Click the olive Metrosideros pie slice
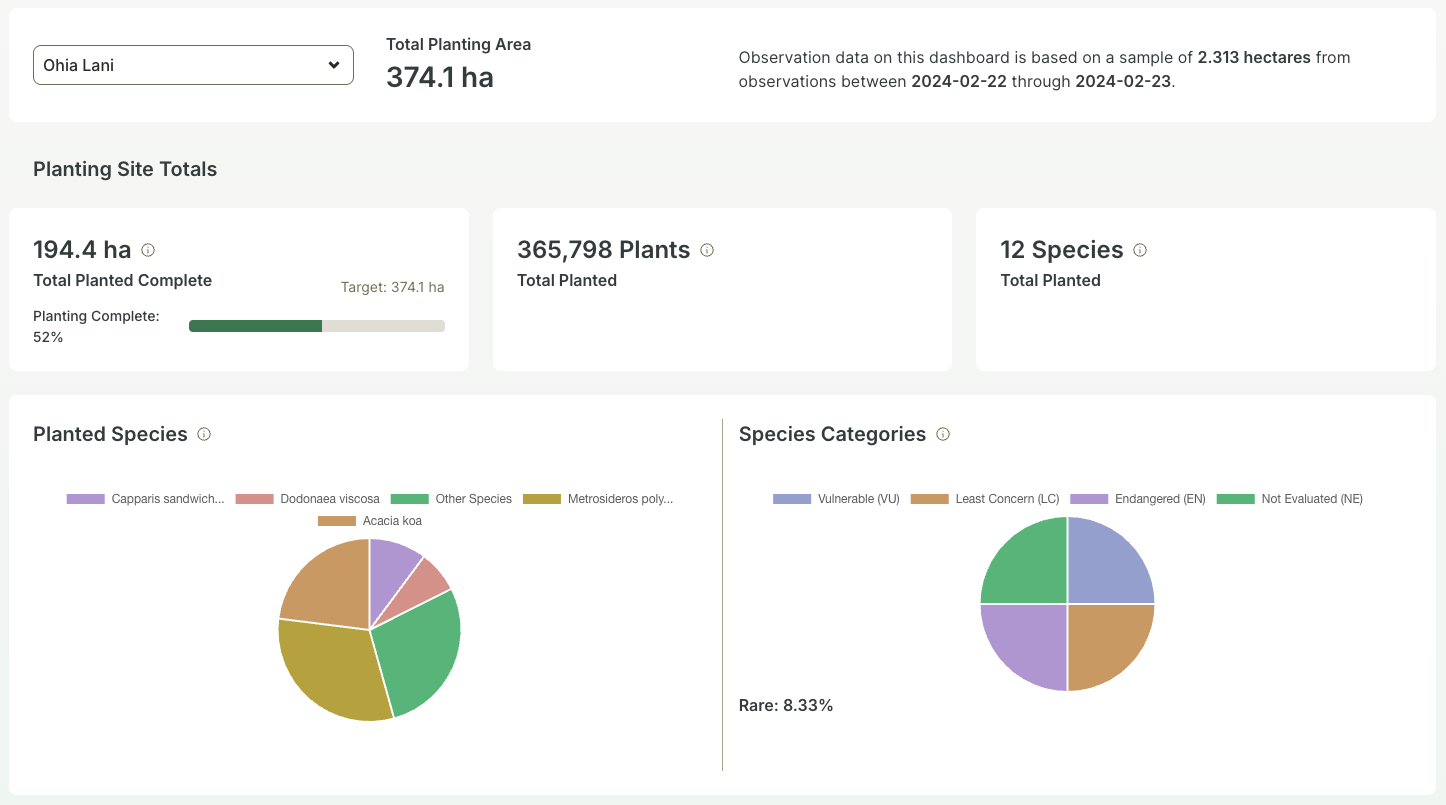This screenshot has width=1446, height=805. (x=330, y=668)
